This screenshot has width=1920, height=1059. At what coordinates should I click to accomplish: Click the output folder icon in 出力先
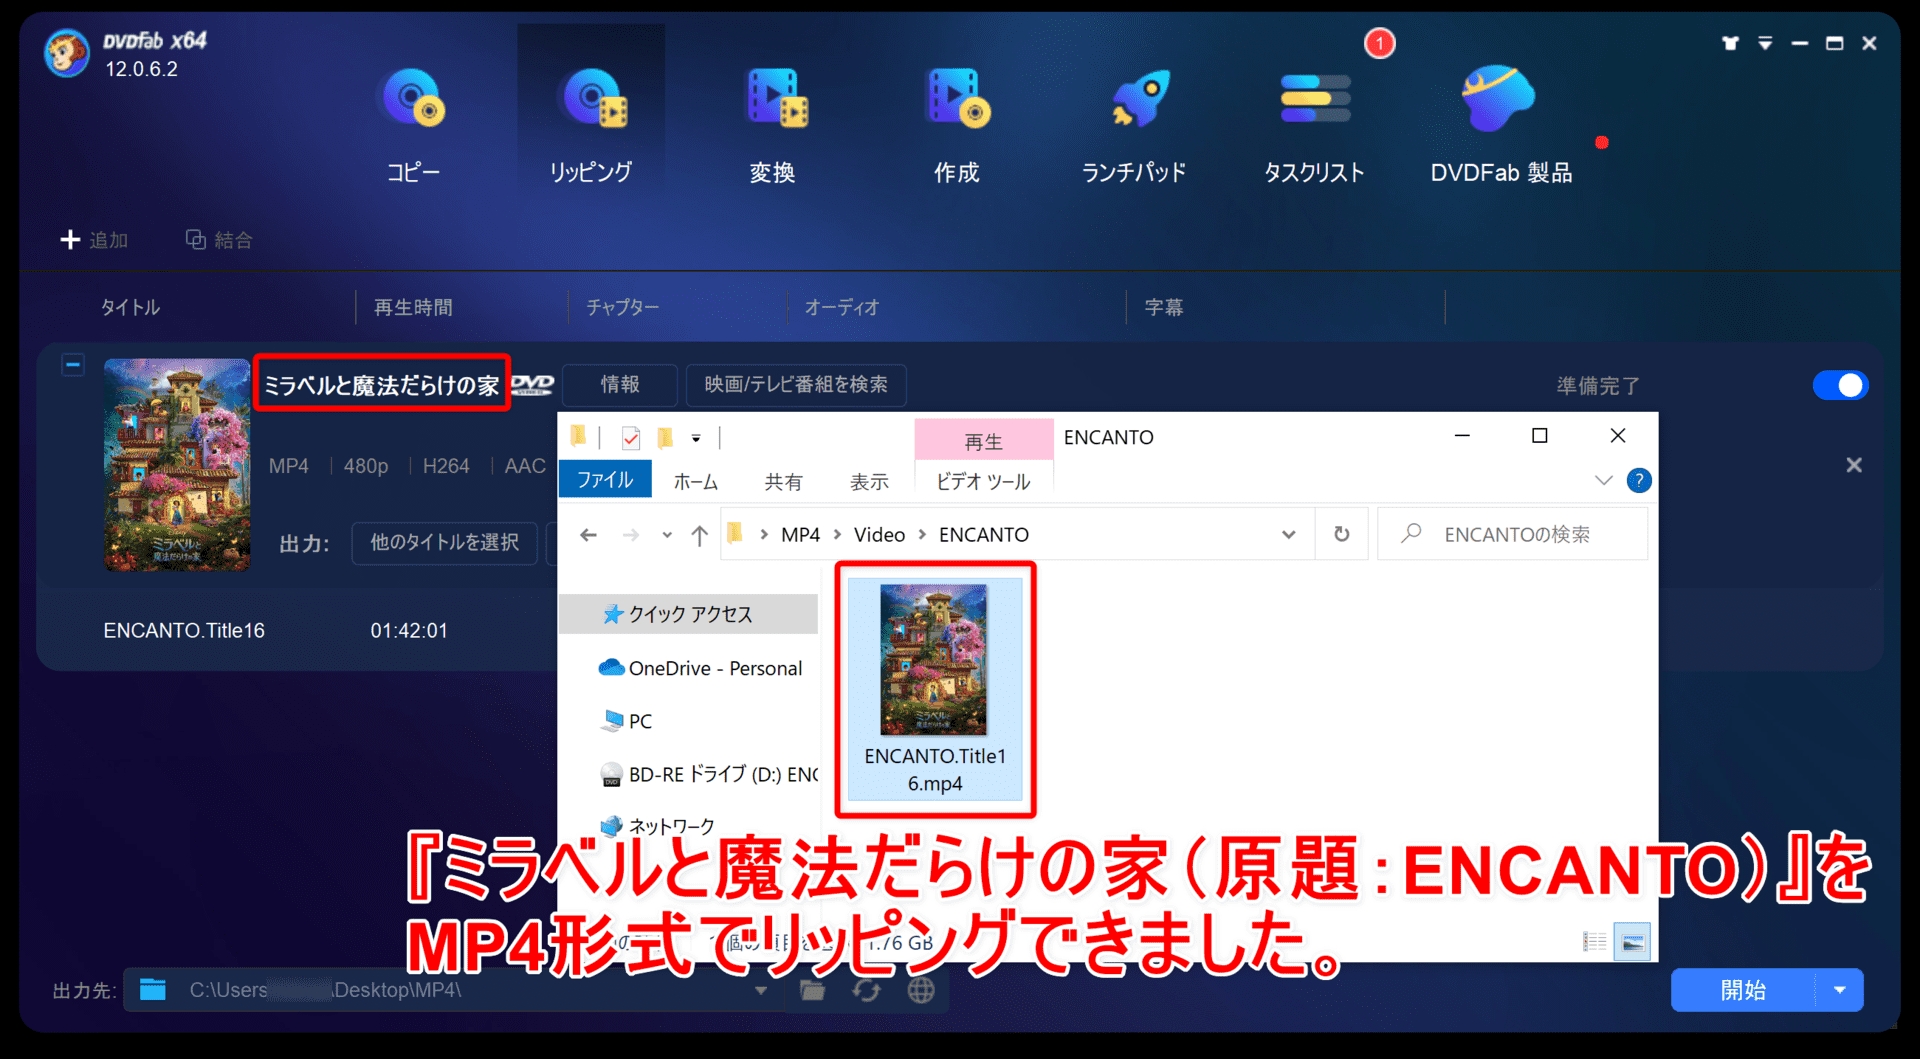[153, 990]
